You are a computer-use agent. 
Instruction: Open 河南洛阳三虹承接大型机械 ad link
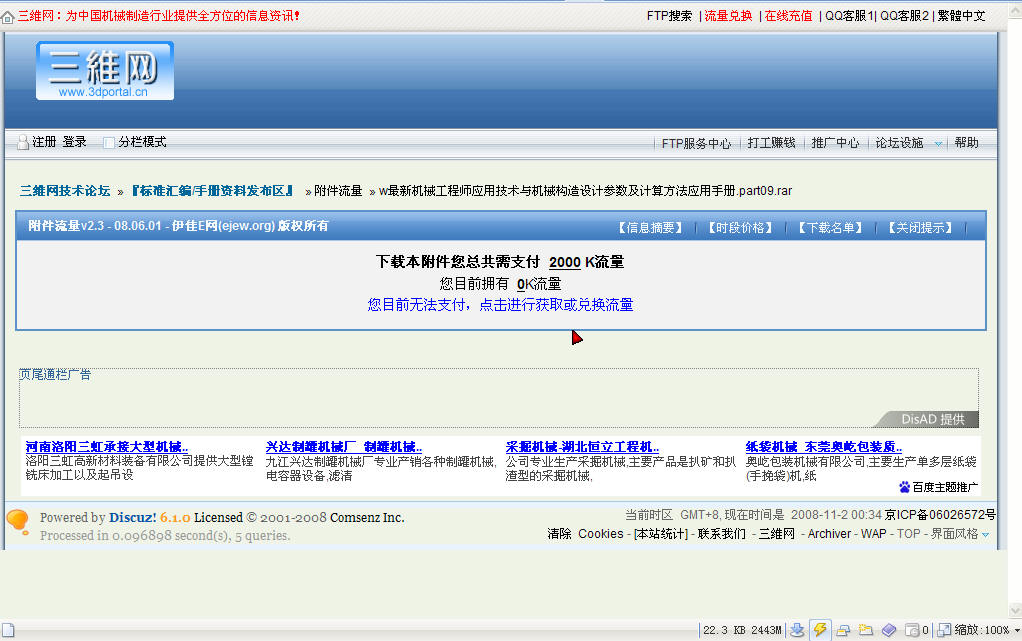[x=107, y=447]
